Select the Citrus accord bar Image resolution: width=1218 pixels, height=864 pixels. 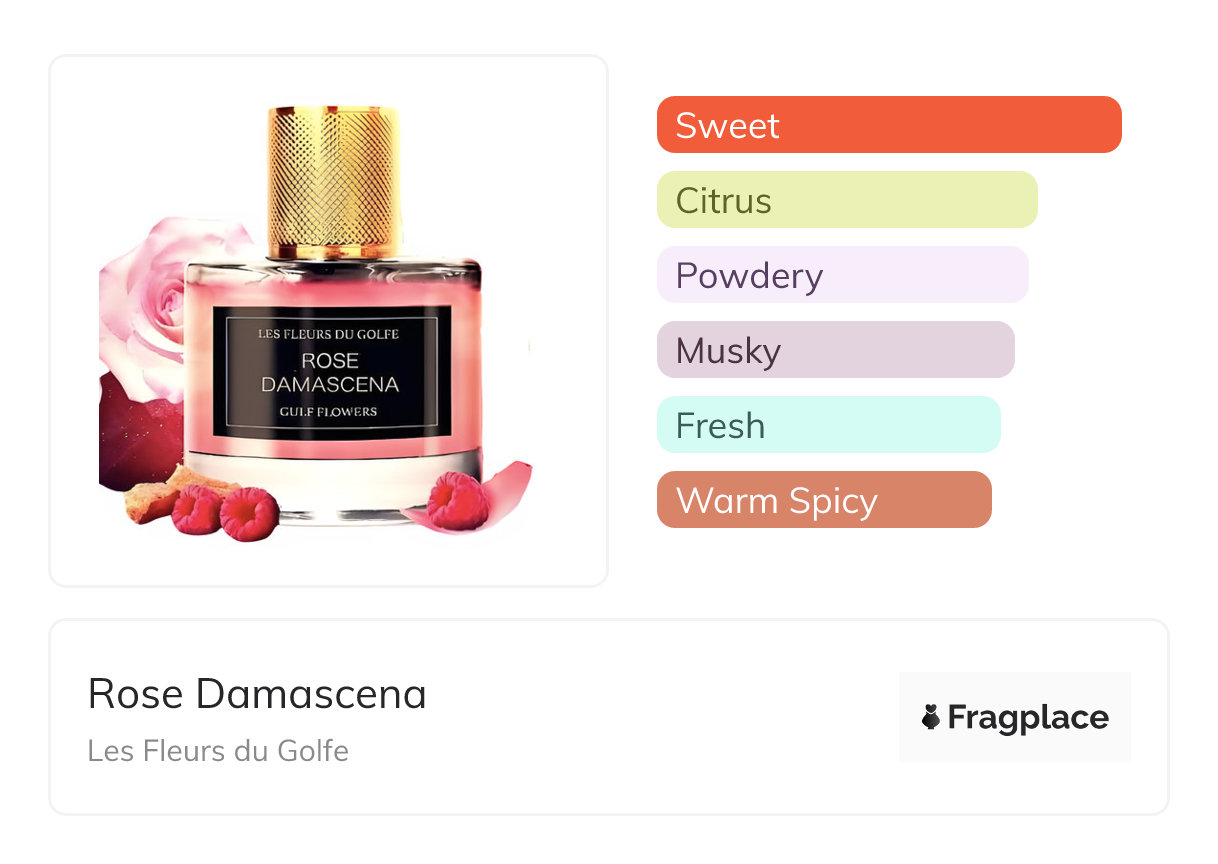[847, 200]
